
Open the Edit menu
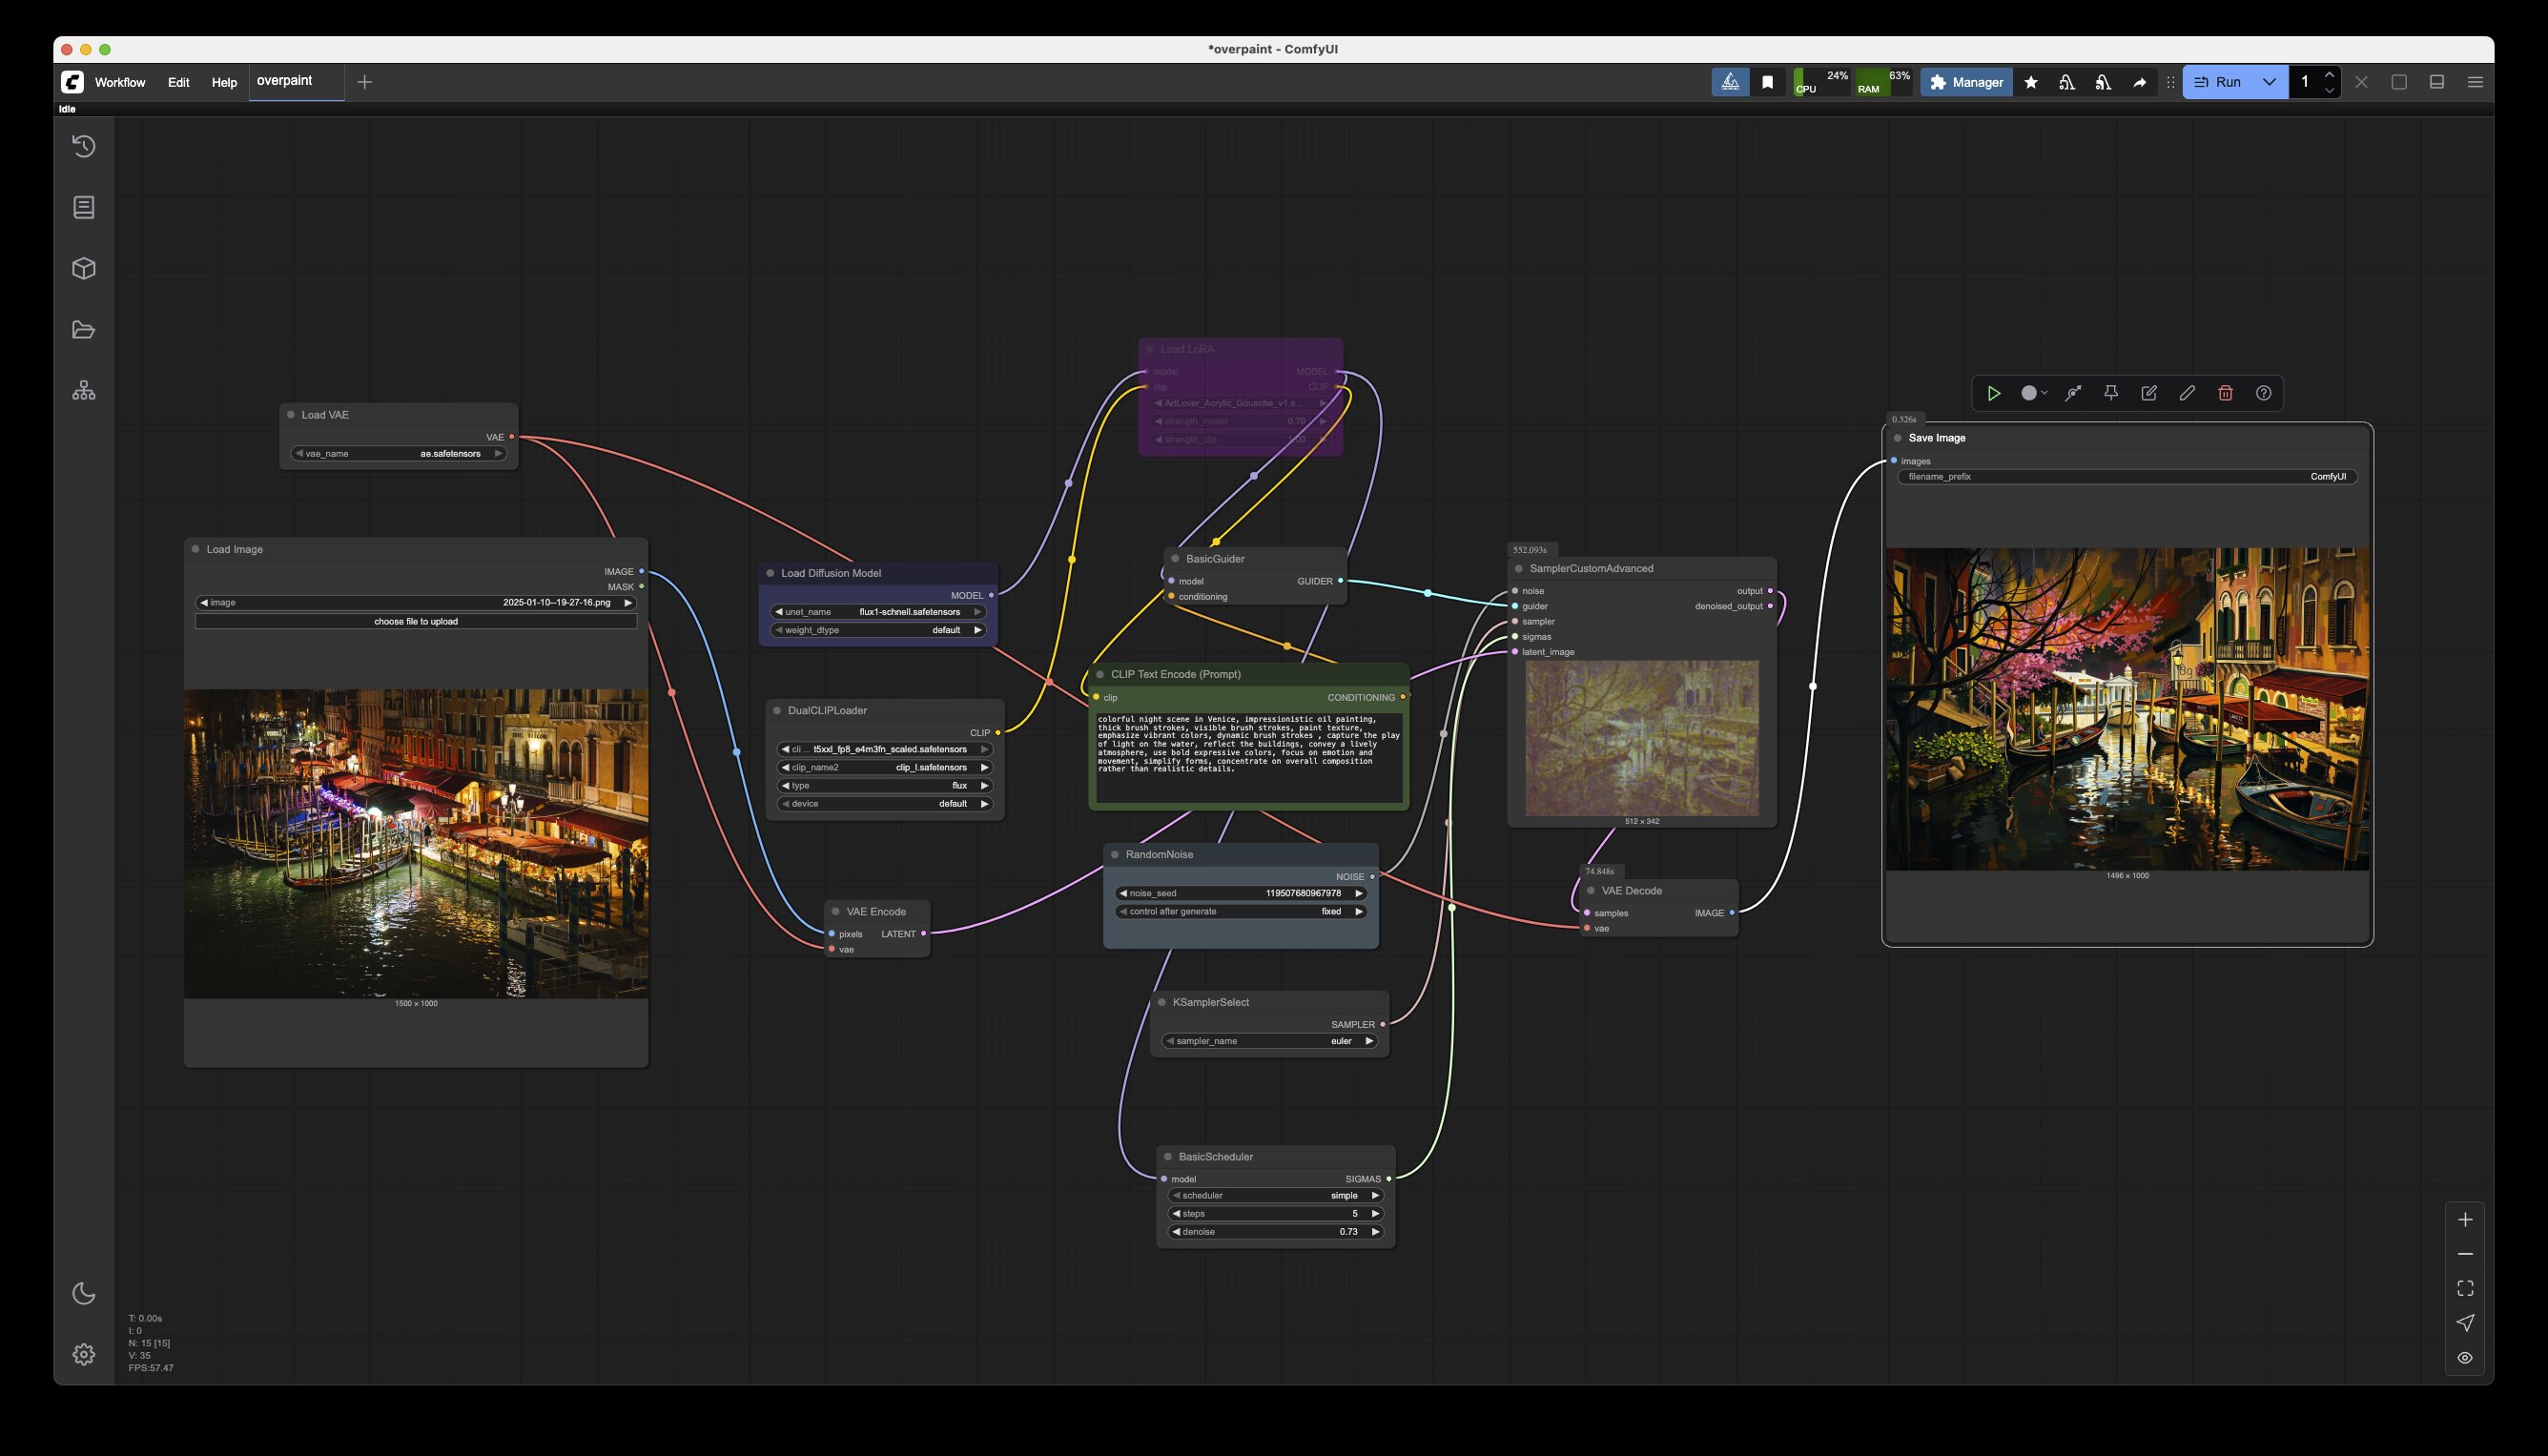(x=178, y=82)
